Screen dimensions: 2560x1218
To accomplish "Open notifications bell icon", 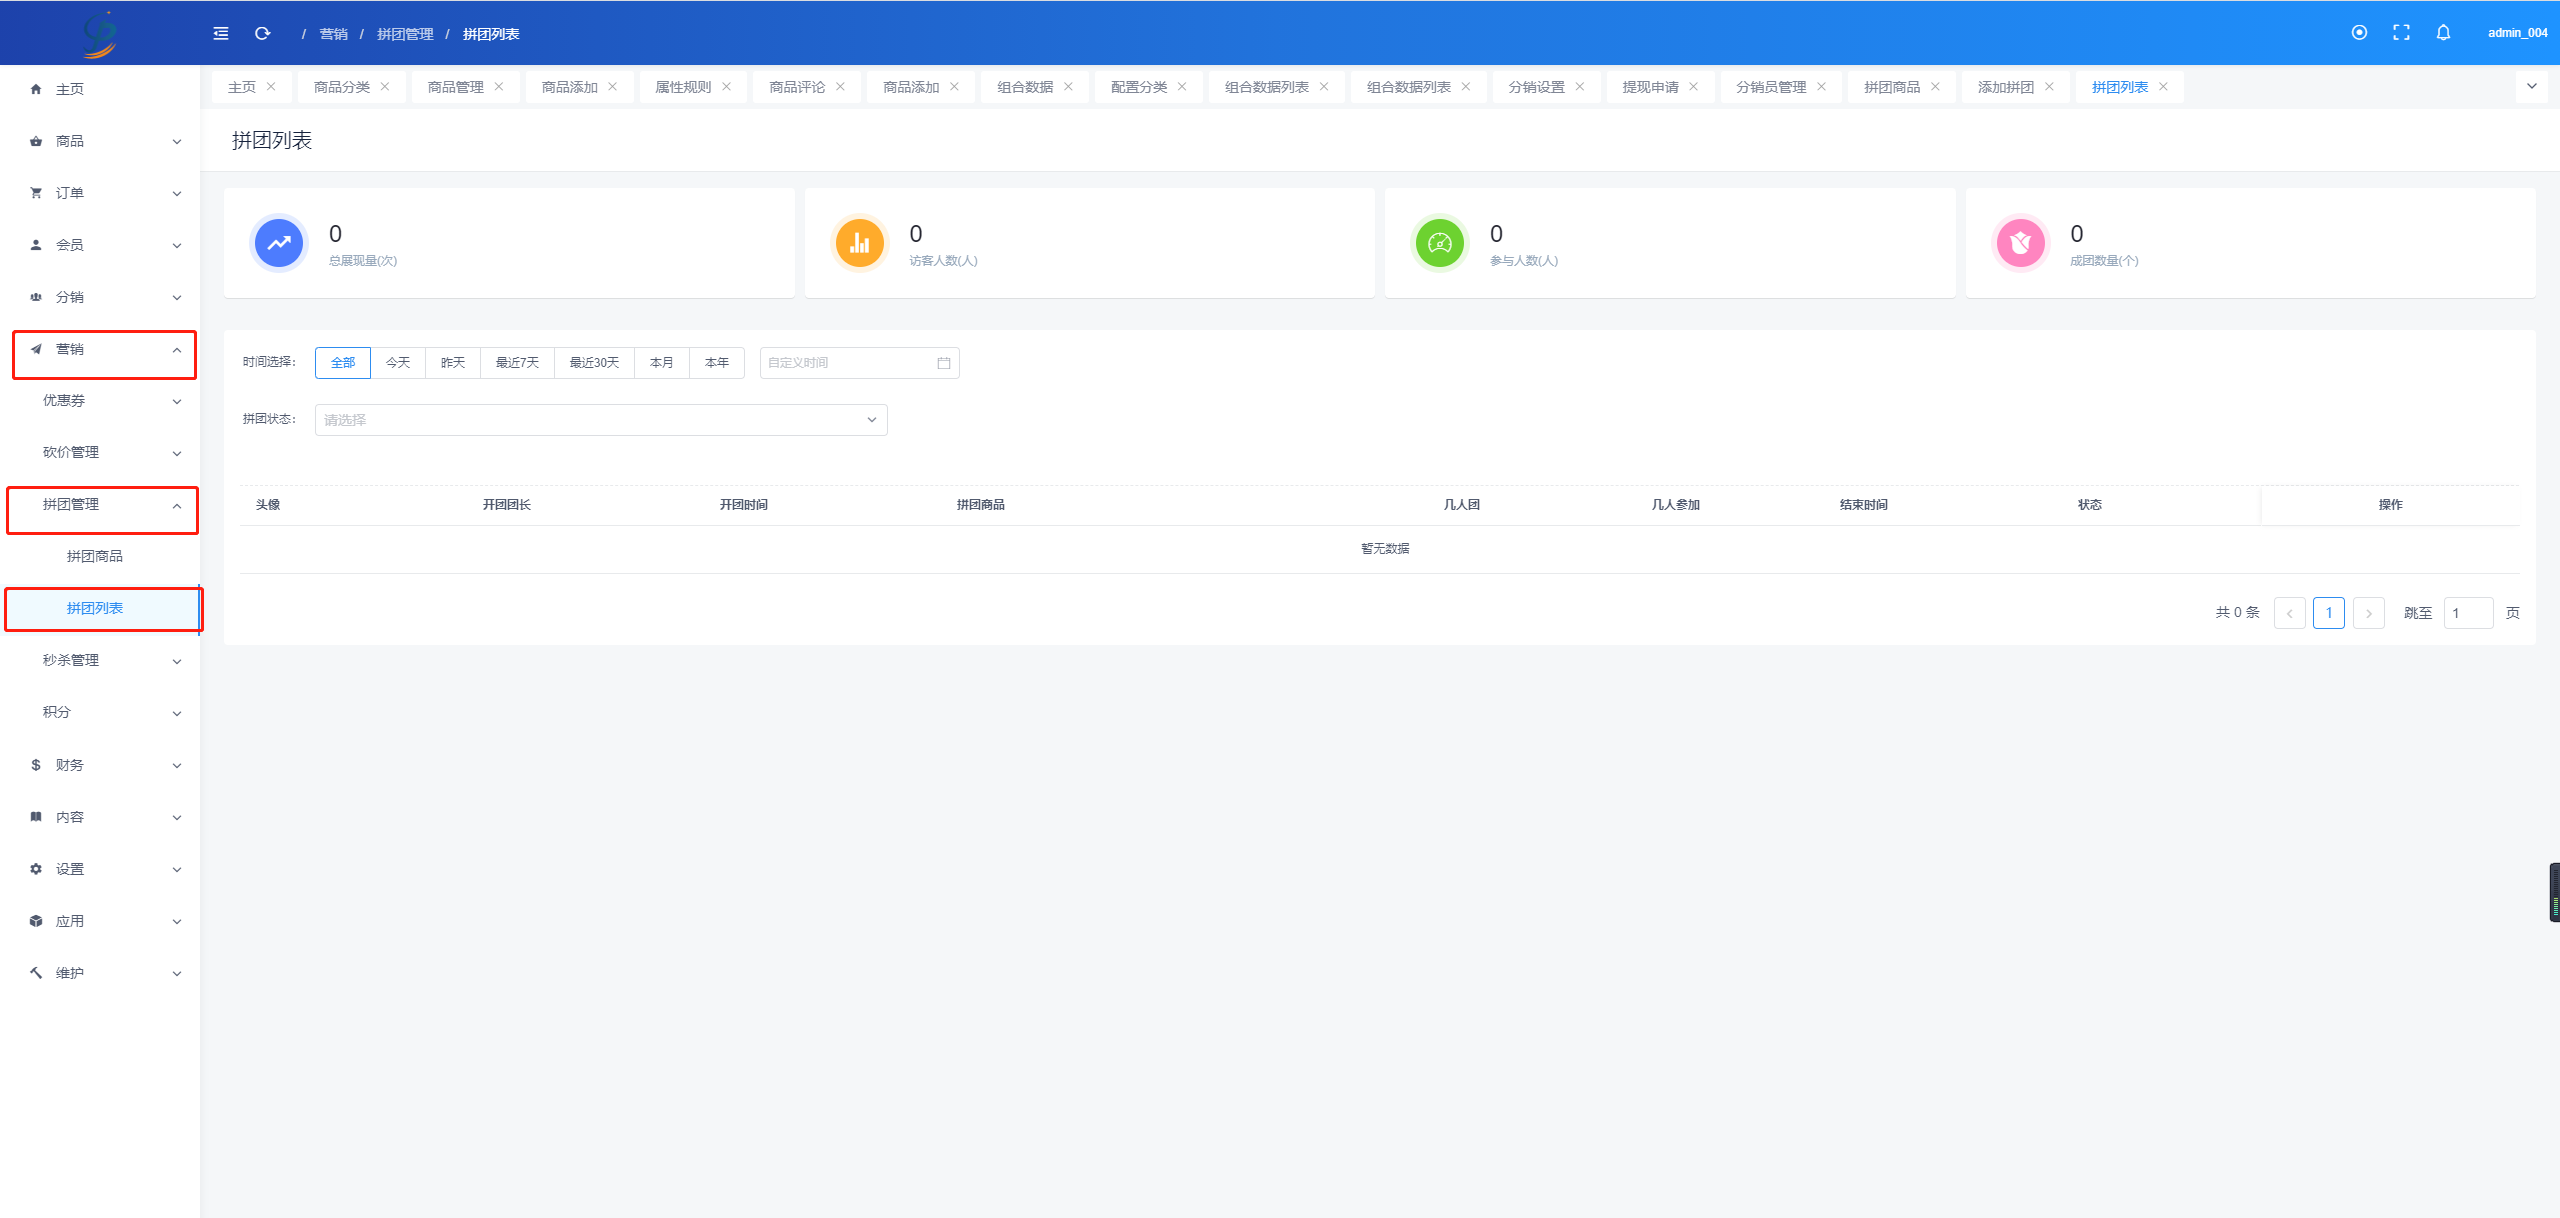I will pyautogui.click(x=2443, y=33).
